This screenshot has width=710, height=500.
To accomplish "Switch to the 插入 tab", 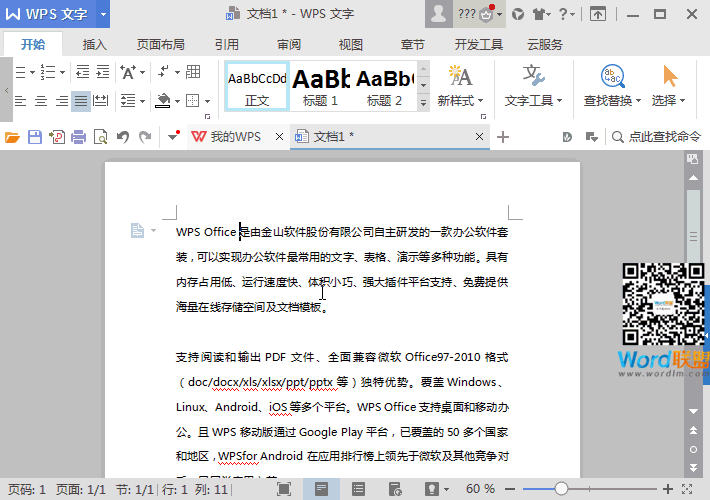I will pos(95,44).
